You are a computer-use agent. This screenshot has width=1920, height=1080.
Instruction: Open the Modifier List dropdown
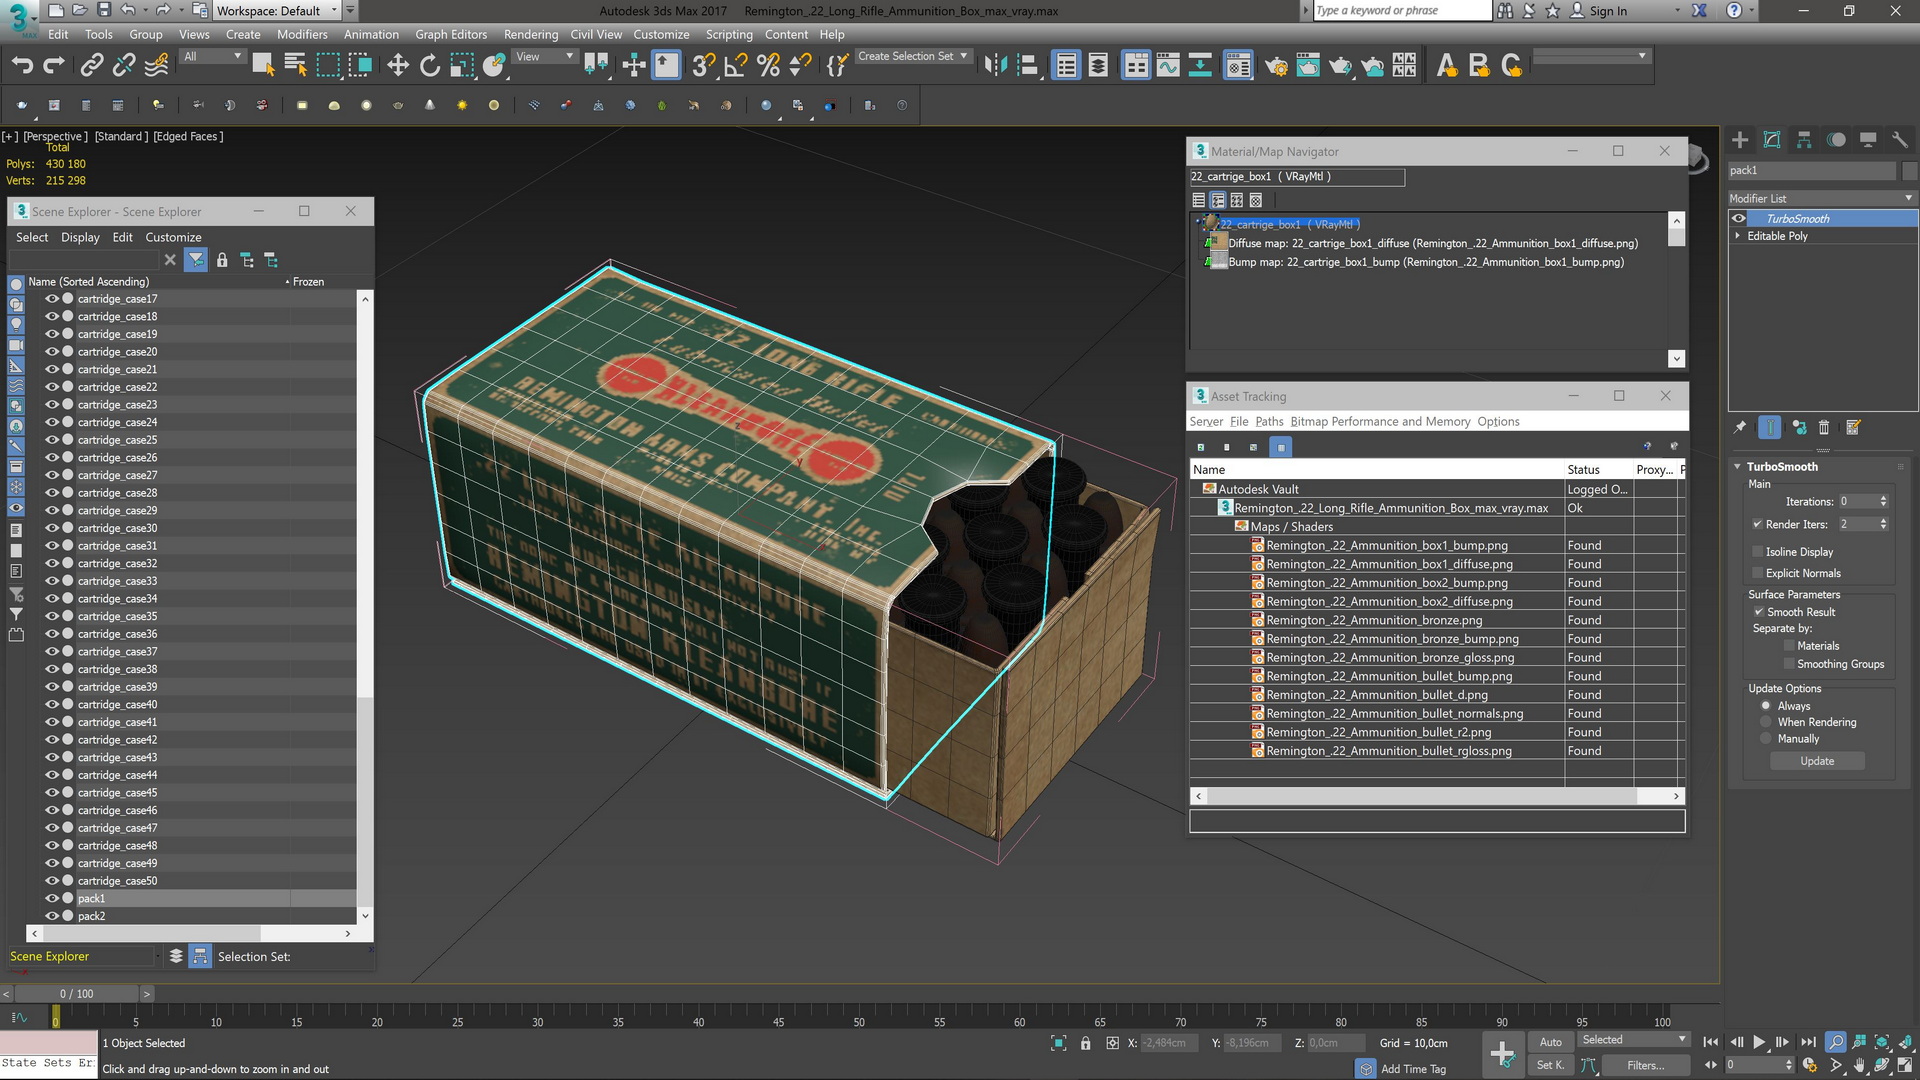tap(1822, 198)
